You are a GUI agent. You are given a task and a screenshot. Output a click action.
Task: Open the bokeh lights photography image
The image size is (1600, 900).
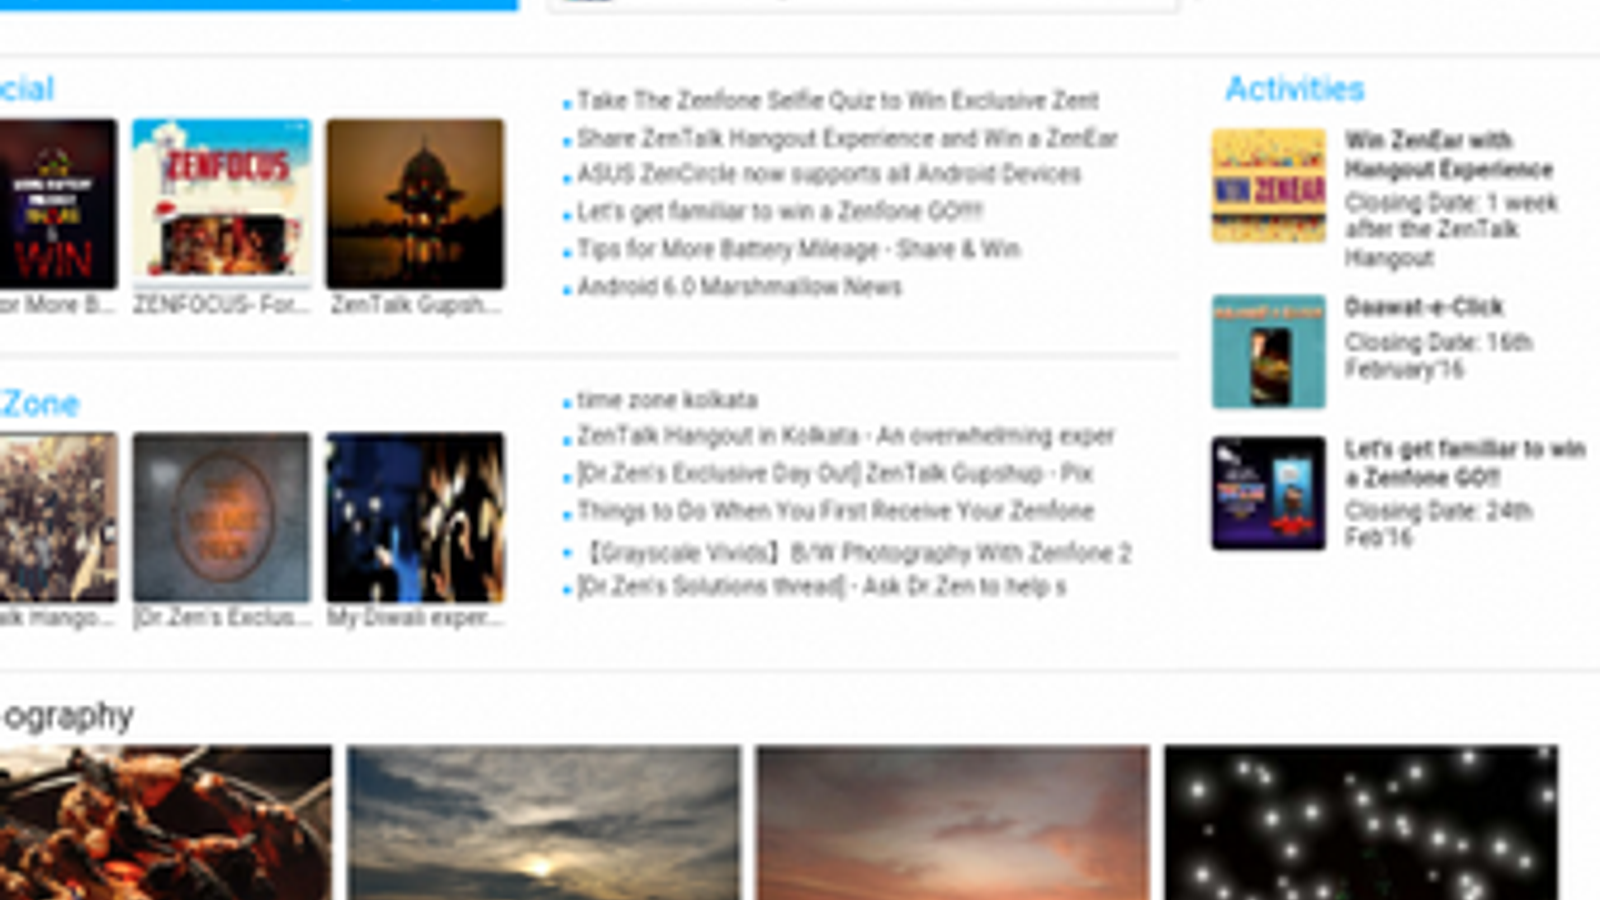1361,822
